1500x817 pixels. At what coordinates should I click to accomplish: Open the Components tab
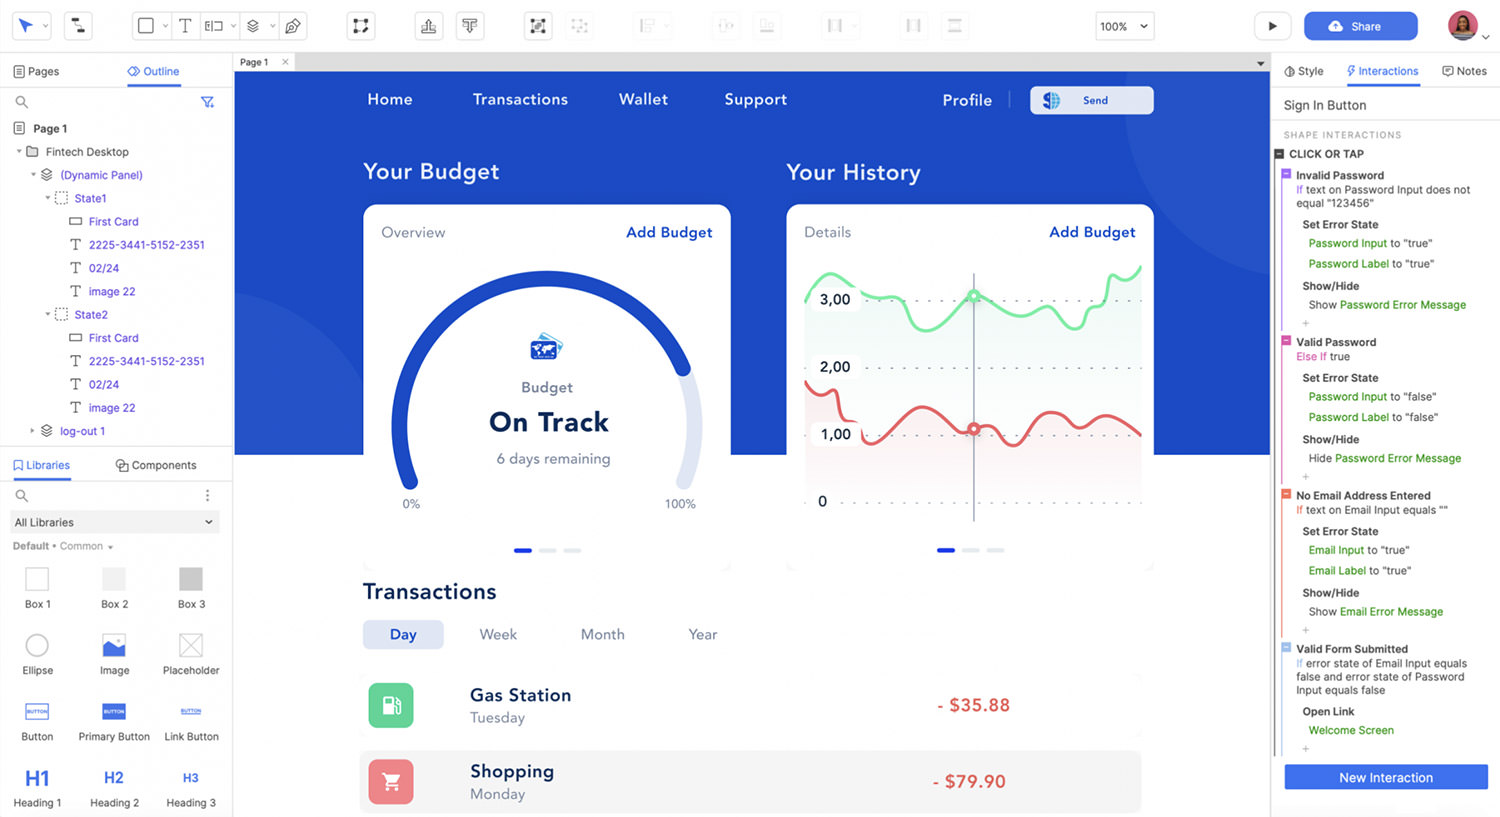point(156,465)
